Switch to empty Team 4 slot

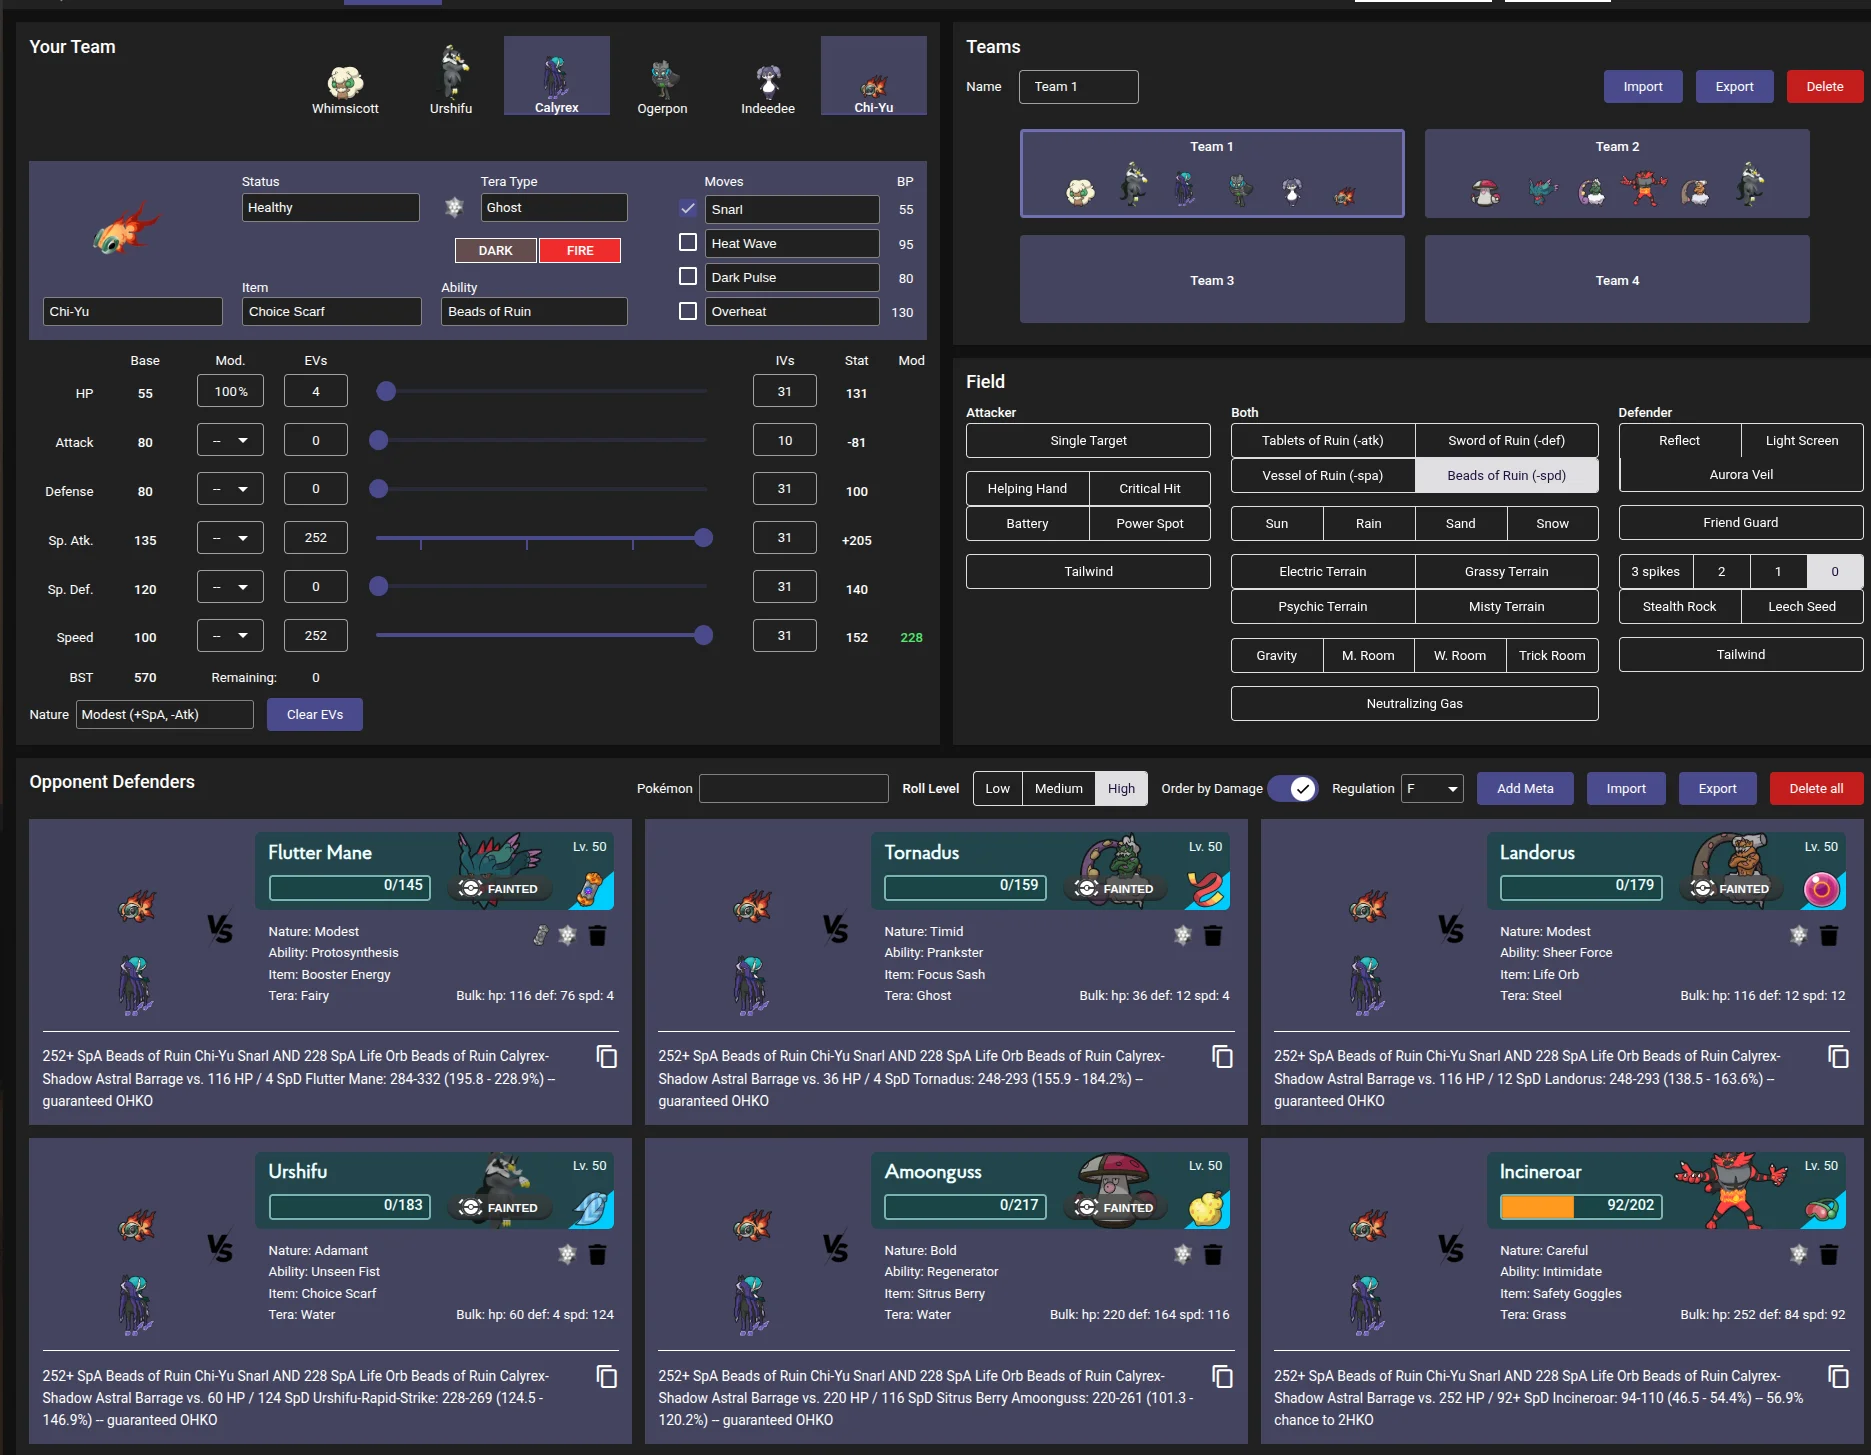tap(1617, 280)
